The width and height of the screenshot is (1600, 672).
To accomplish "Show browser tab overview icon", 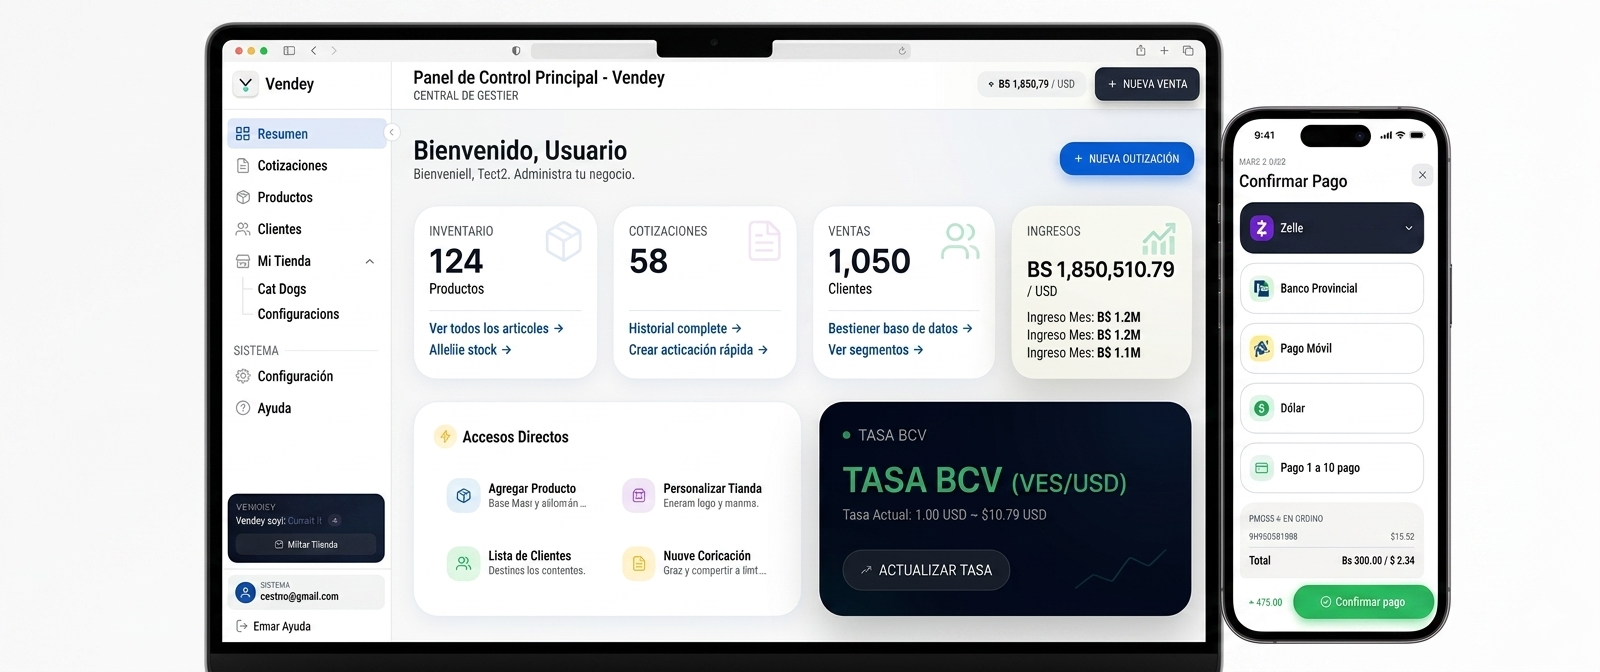I will coord(1188,51).
